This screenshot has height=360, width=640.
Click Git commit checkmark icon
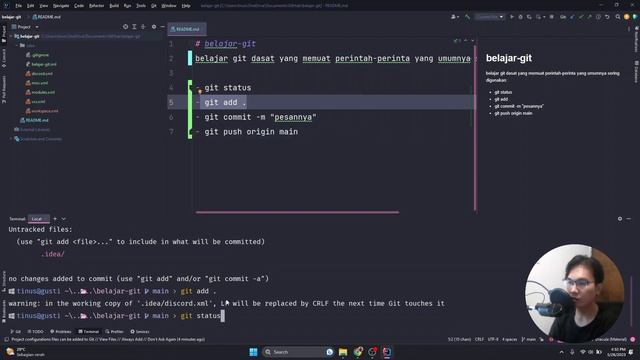581,17
